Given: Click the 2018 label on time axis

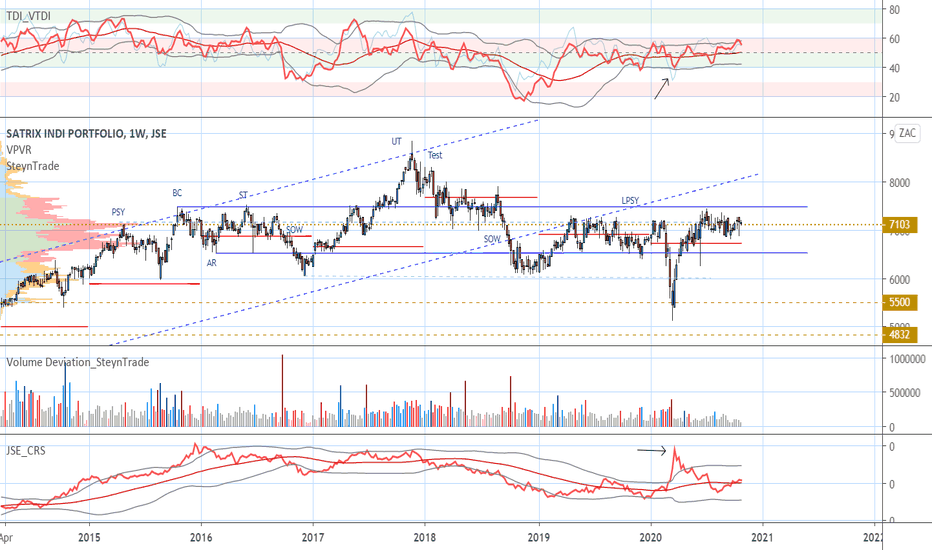Looking at the screenshot, I should point(424,538).
